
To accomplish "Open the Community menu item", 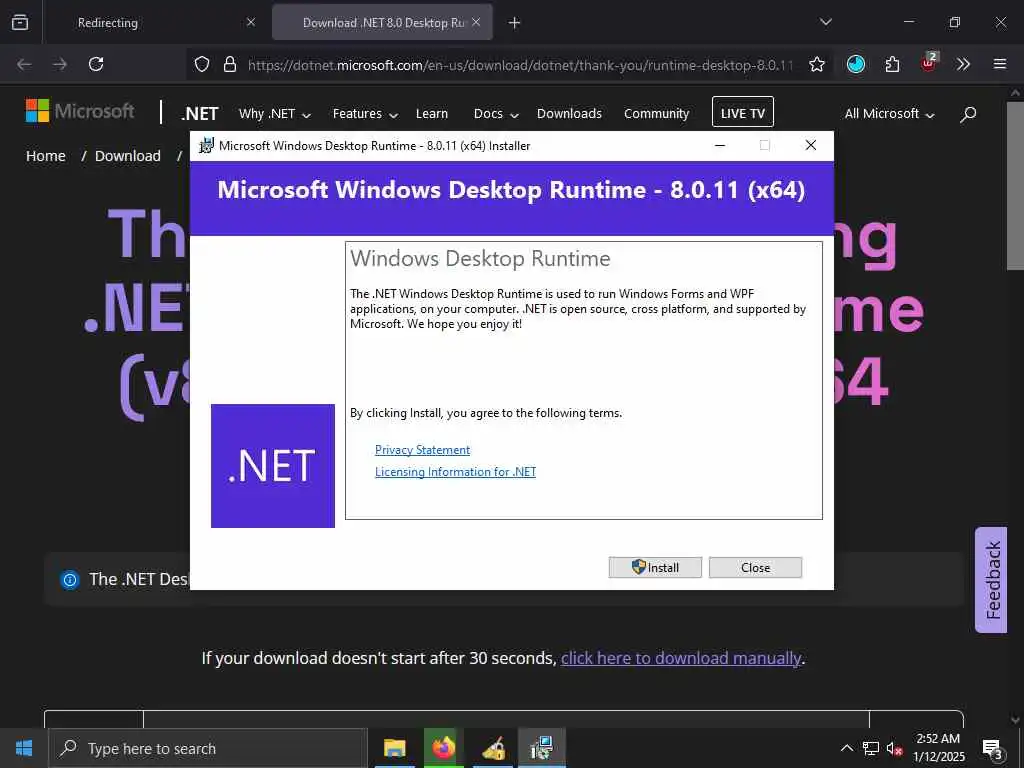I will point(656,114).
